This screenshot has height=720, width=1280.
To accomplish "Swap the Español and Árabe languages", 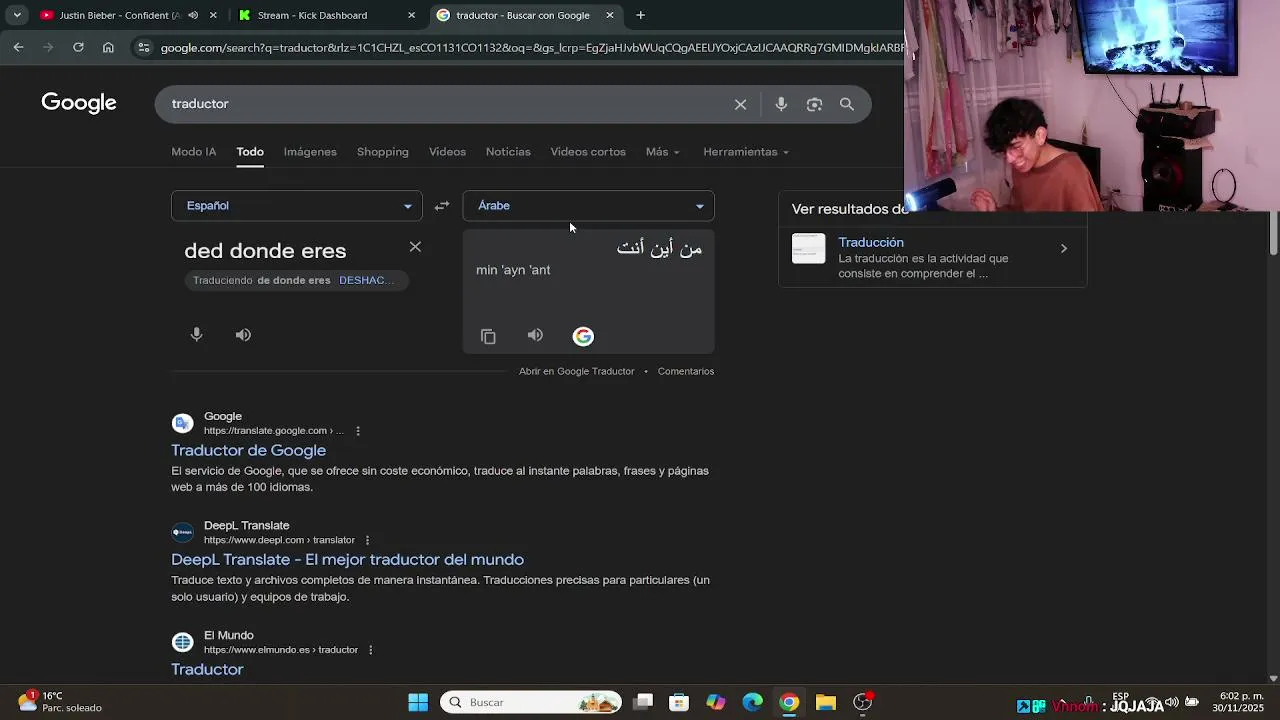I will [442, 206].
